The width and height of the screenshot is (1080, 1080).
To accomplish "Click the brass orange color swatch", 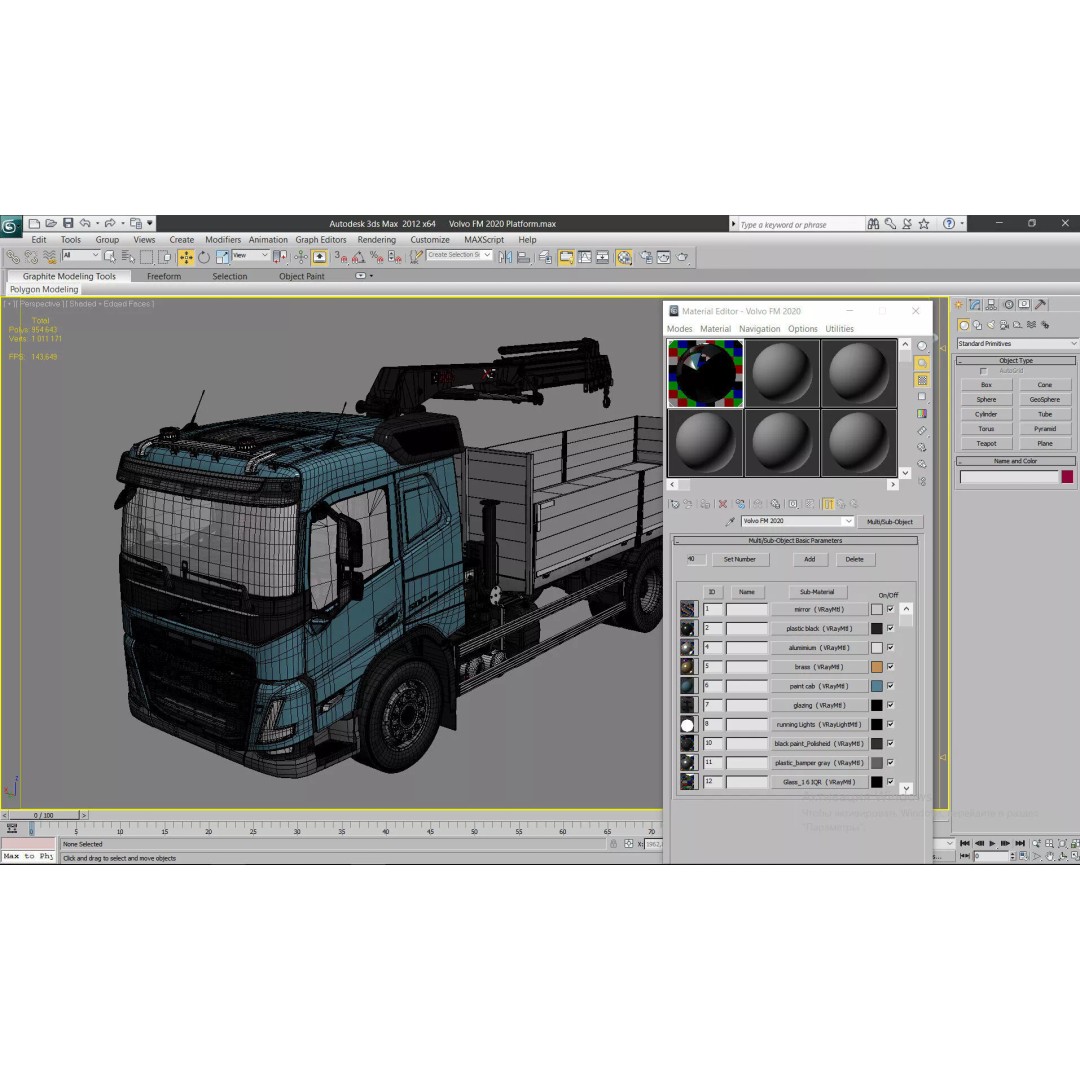I will click(x=876, y=667).
